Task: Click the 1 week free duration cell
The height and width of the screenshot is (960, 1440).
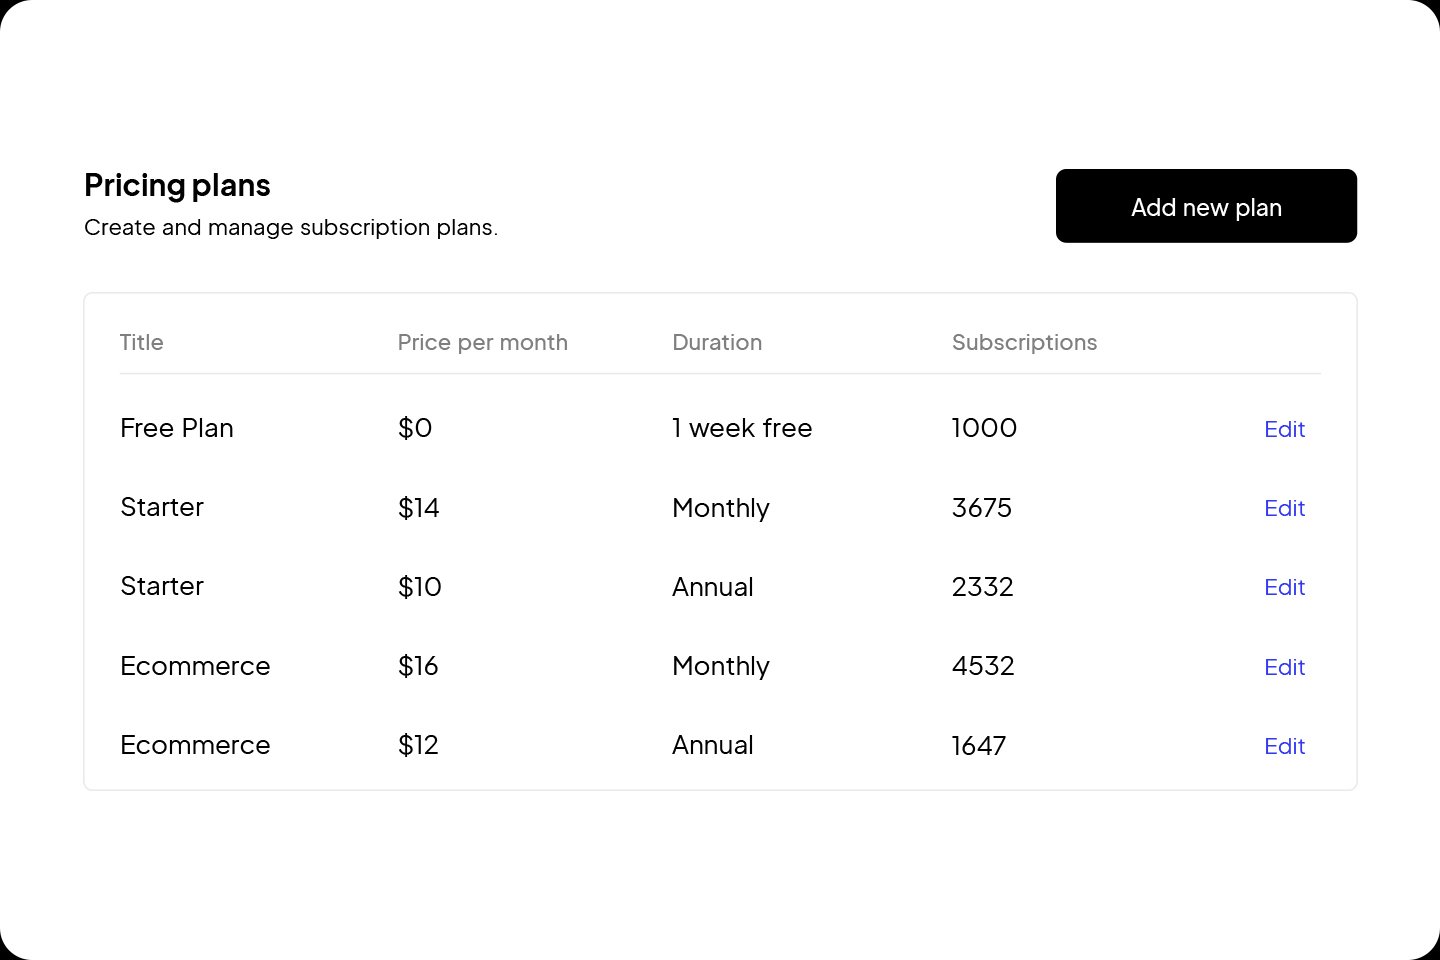Action: [x=742, y=428]
